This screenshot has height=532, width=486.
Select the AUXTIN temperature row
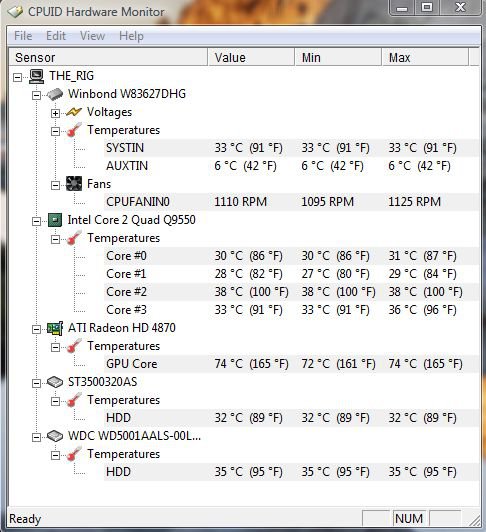click(291, 166)
